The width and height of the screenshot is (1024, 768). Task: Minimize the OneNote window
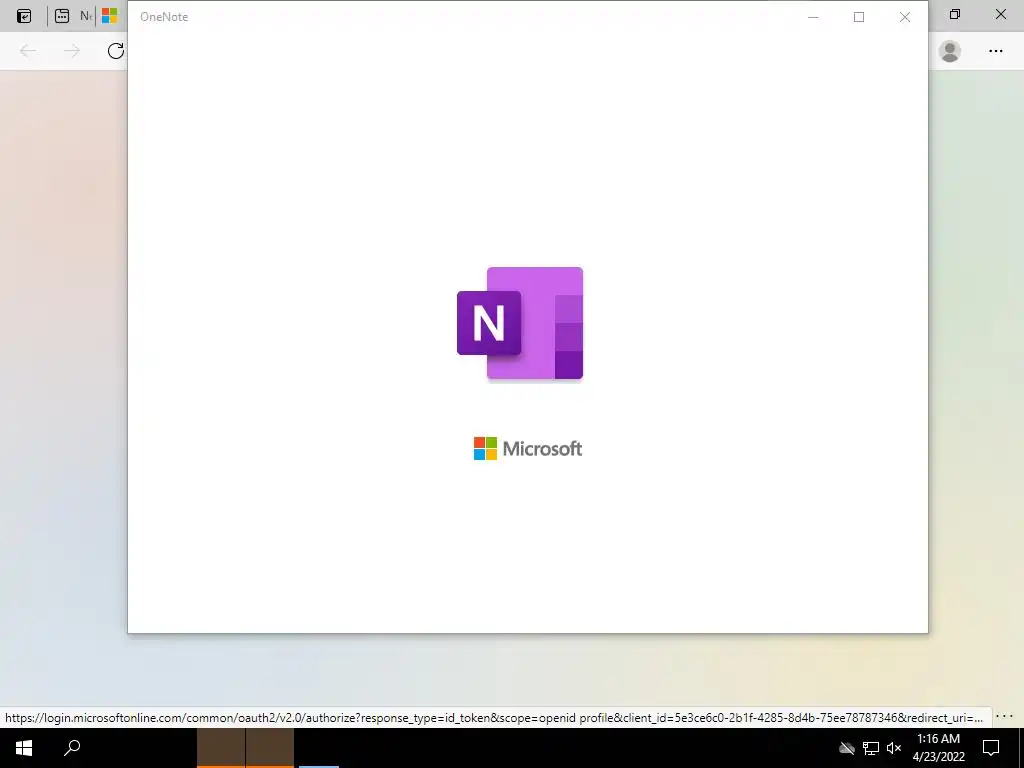(813, 17)
